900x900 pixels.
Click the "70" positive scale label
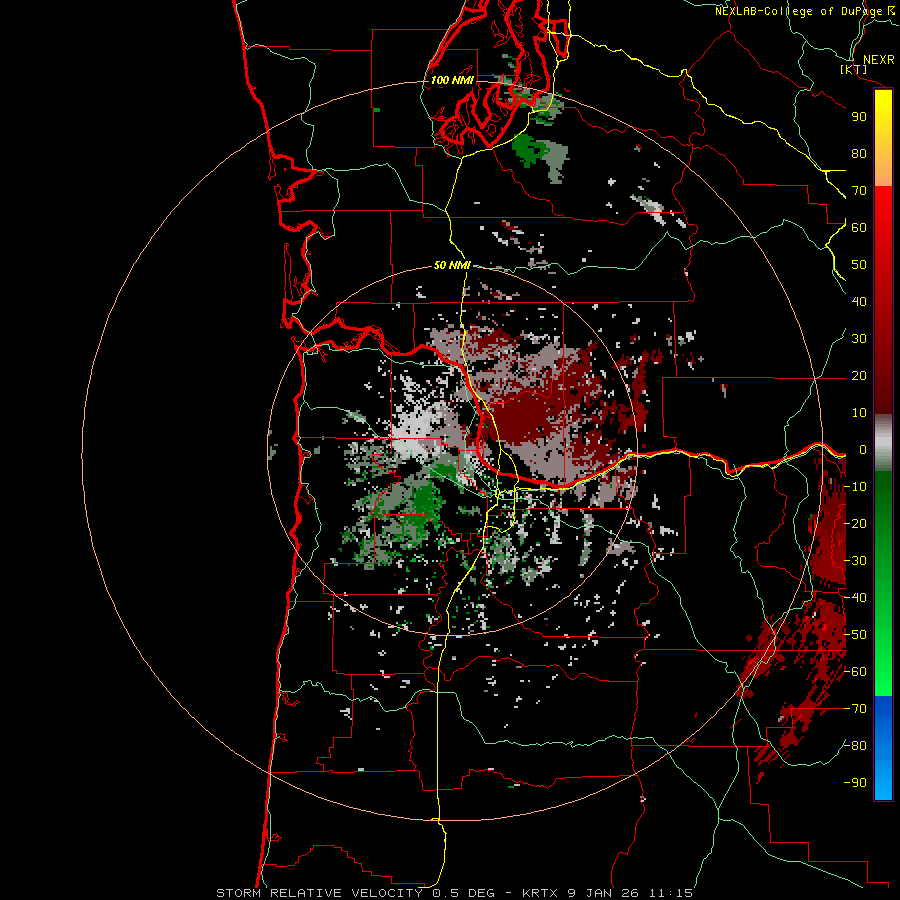click(859, 191)
